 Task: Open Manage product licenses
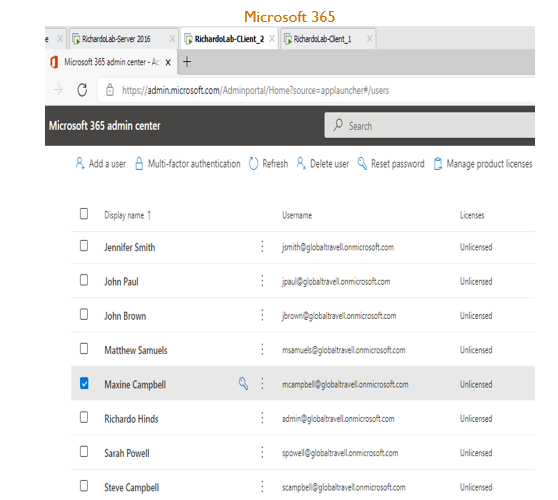tap(483, 164)
